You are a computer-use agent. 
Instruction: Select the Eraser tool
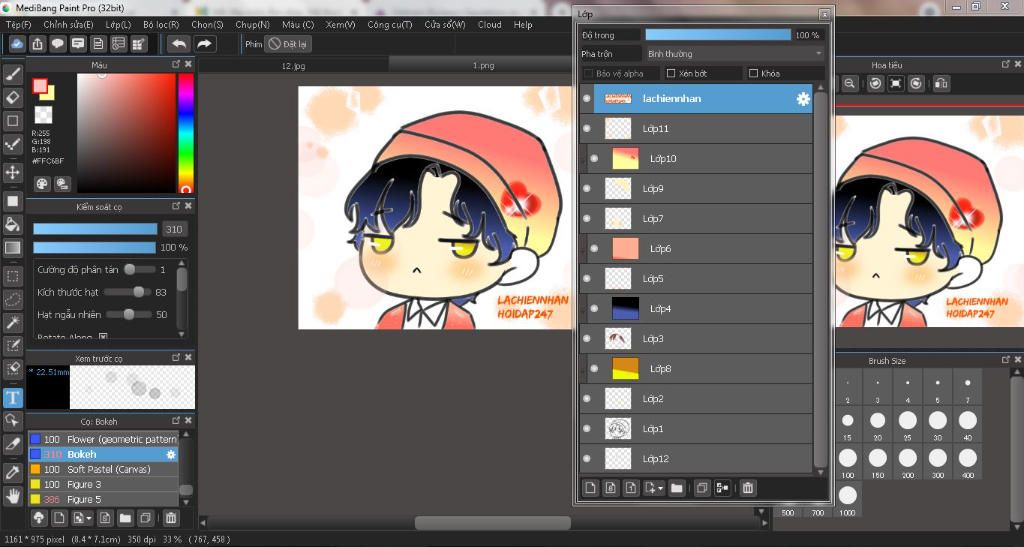coord(12,97)
